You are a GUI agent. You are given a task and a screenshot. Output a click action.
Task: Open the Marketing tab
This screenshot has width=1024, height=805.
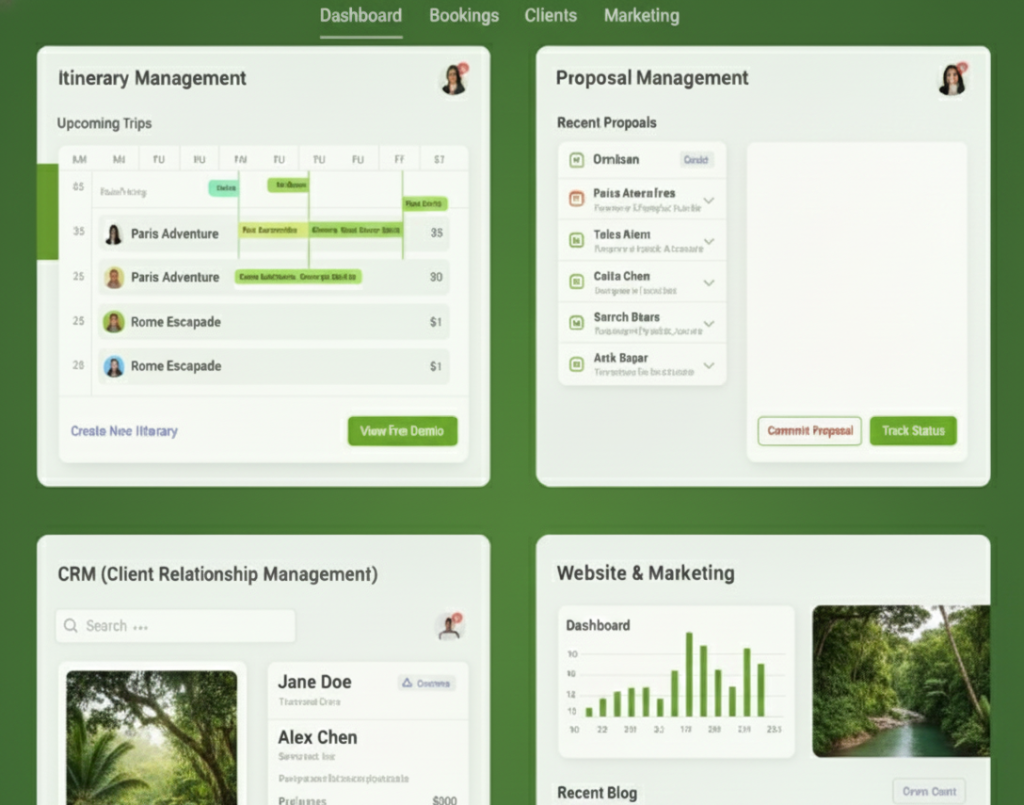point(641,16)
